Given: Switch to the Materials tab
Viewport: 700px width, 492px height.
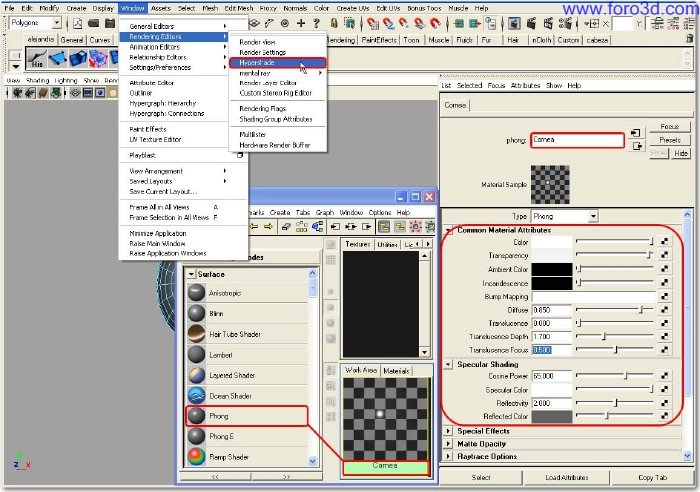Looking at the screenshot, I should 396,371.
